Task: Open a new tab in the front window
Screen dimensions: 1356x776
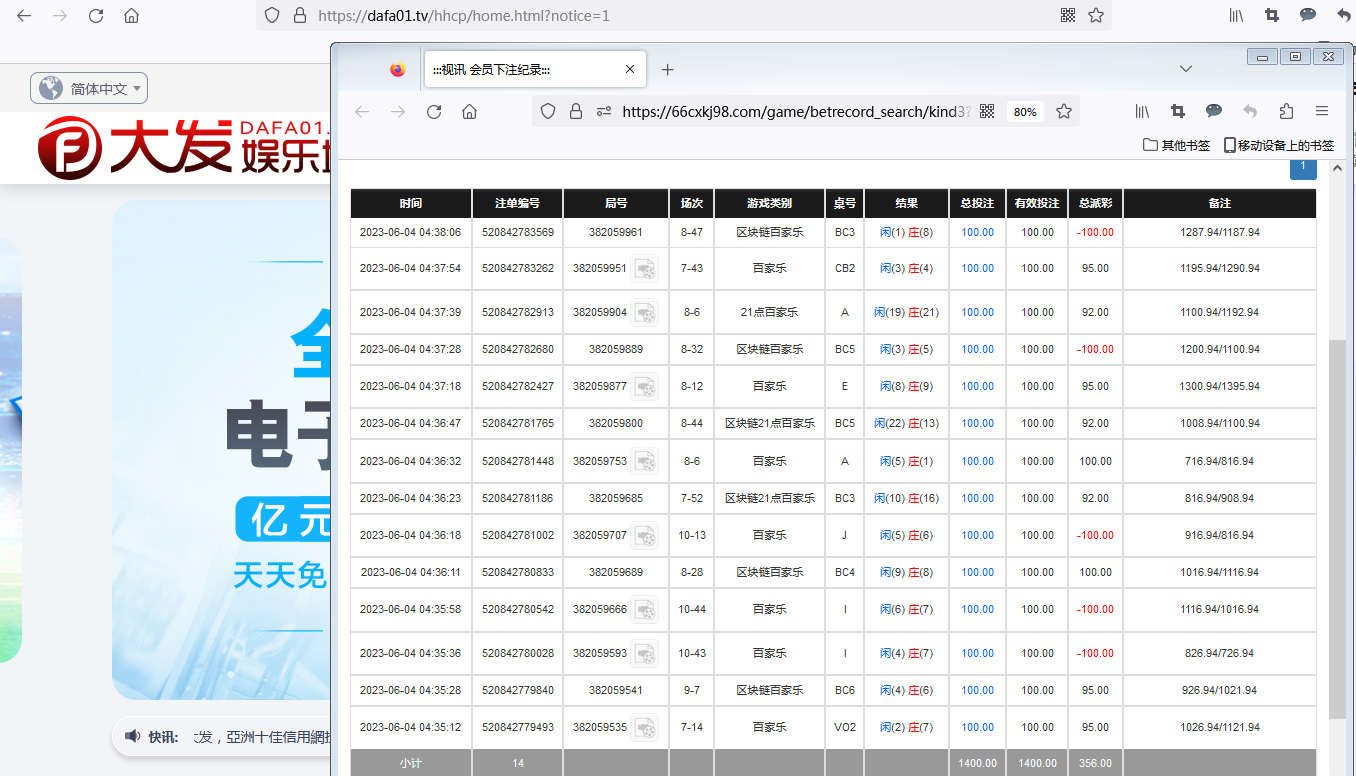Action: click(x=668, y=70)
